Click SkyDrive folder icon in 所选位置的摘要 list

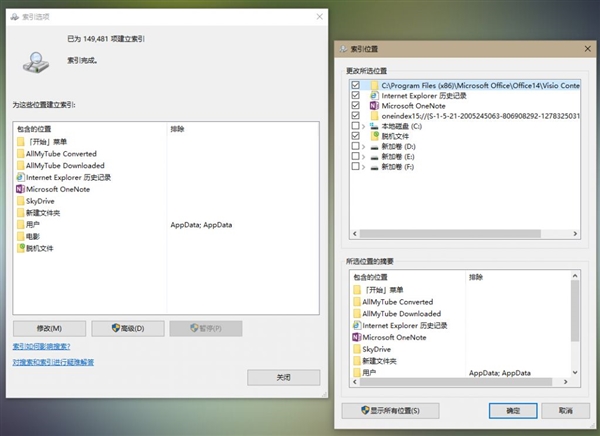(357, 349)
